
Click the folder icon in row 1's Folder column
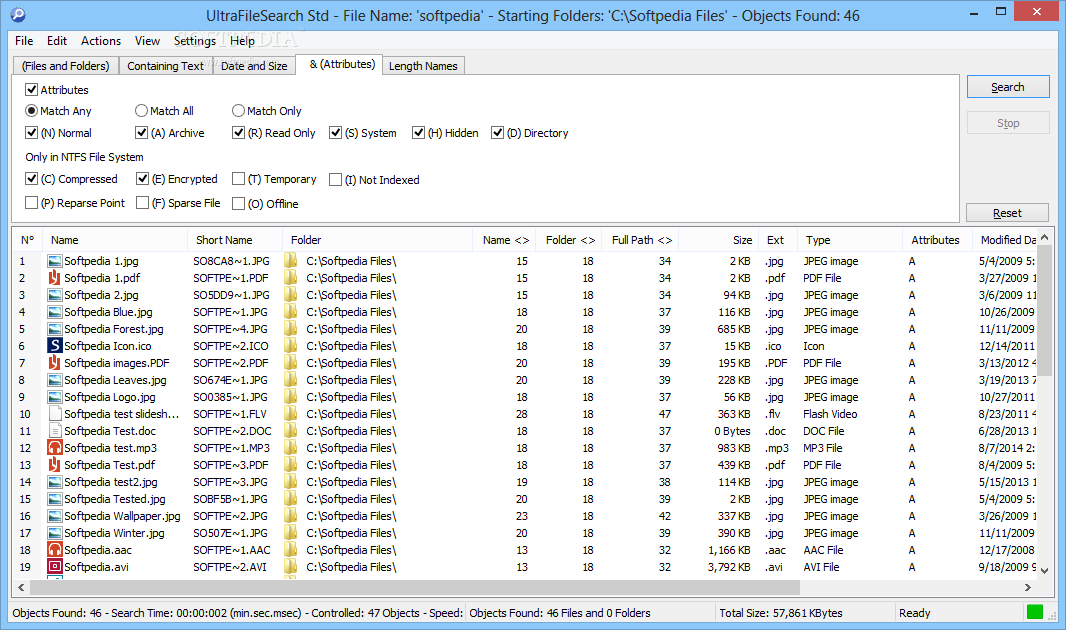(291, 261)
